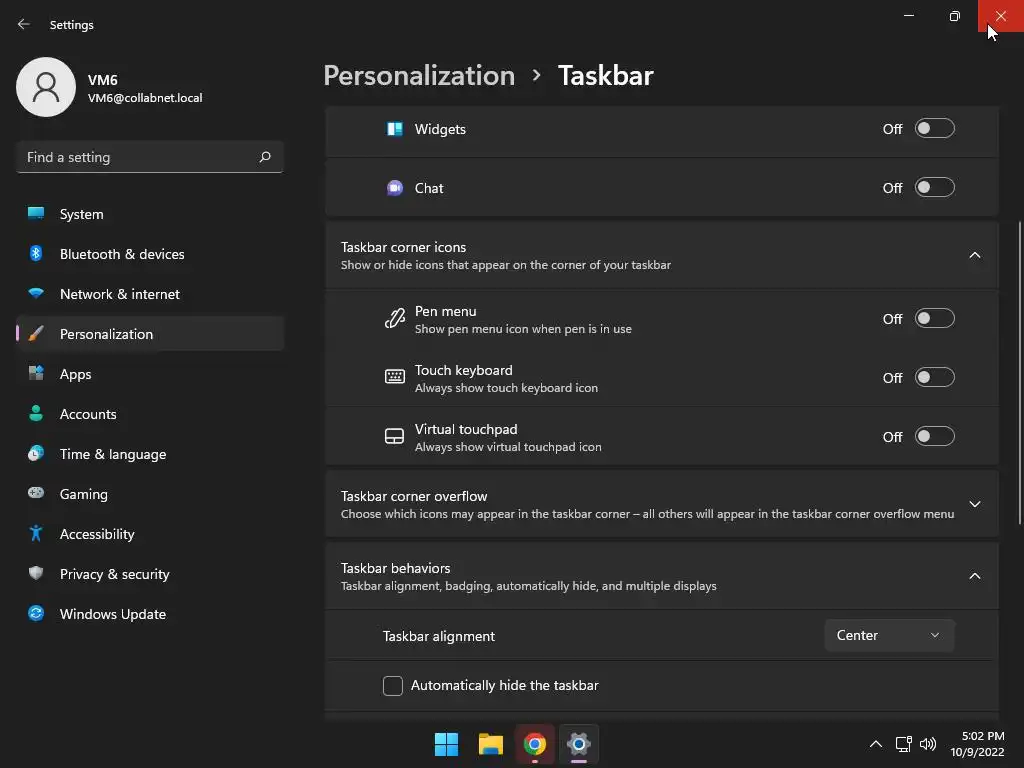The width and height of the screenshot is (1024, 768).
Task: Click the VM6 user profile avatar
Action: pyautogui.click(x=45, y=87)
